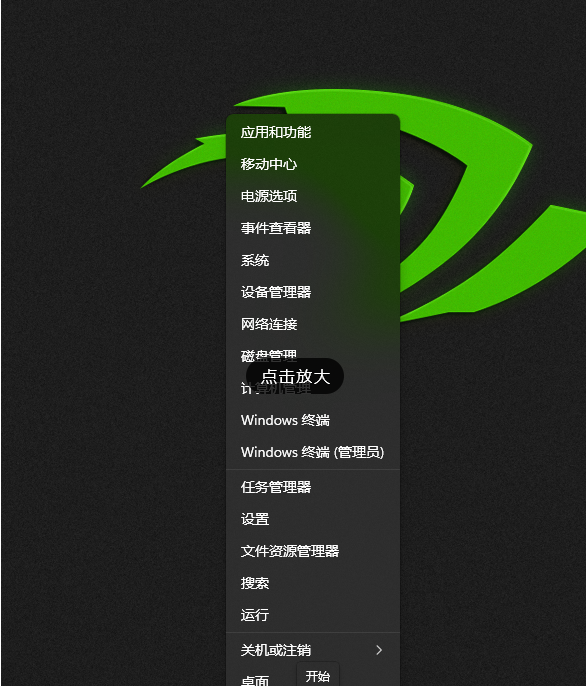Open 电源选项
This screenshot has width=586, height=686.
(x=313, y=196)
